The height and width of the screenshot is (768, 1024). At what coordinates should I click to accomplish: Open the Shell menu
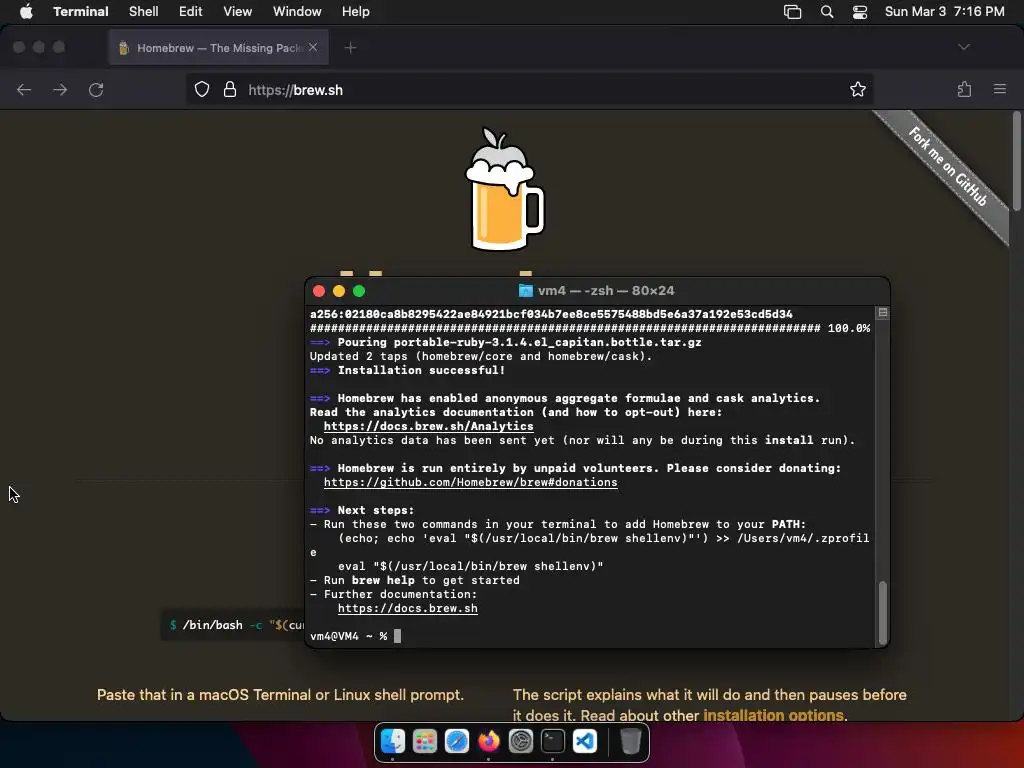point(144,12)
